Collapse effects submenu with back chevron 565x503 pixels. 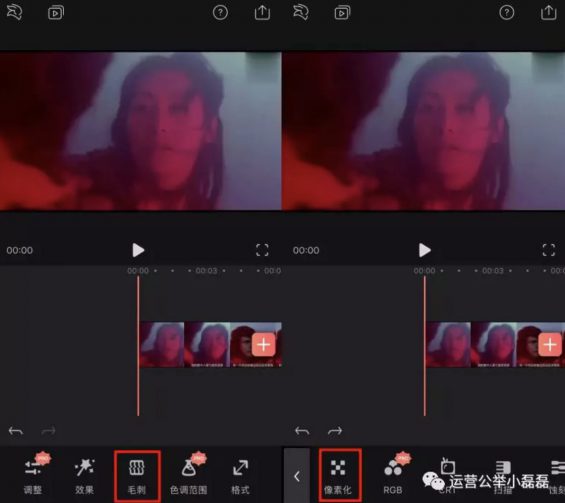pos(297,476)
